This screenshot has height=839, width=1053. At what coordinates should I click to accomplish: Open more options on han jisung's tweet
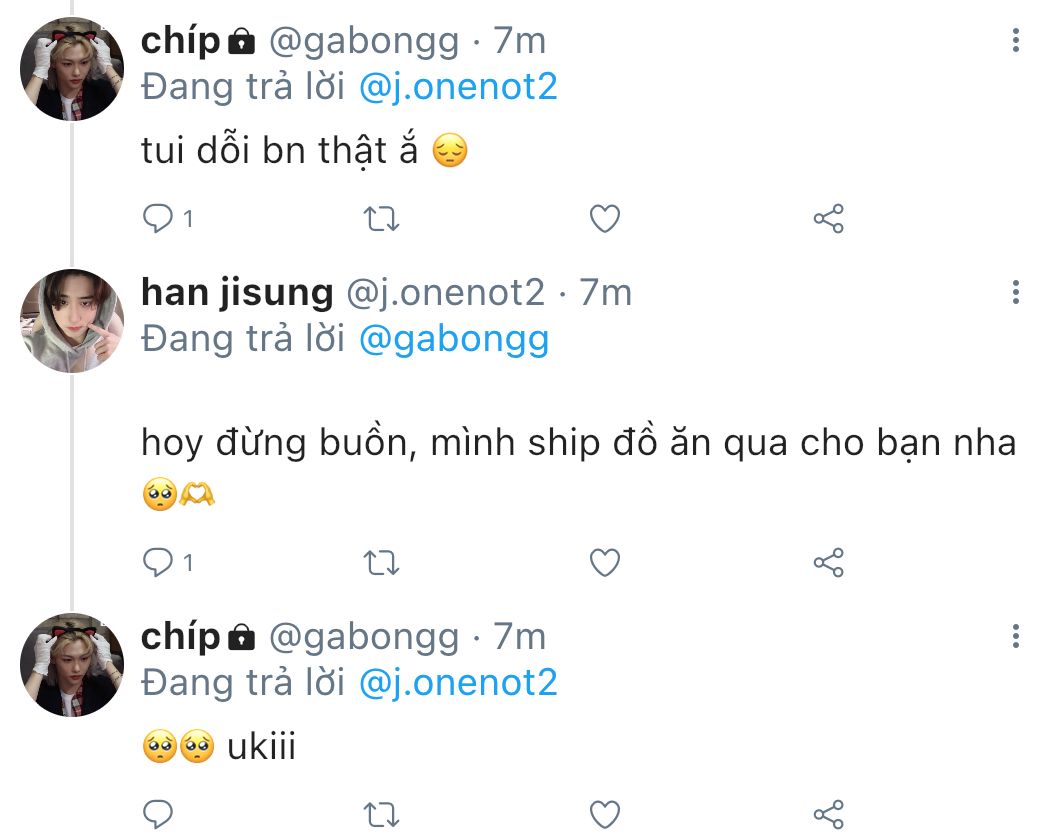[1015, 292]
